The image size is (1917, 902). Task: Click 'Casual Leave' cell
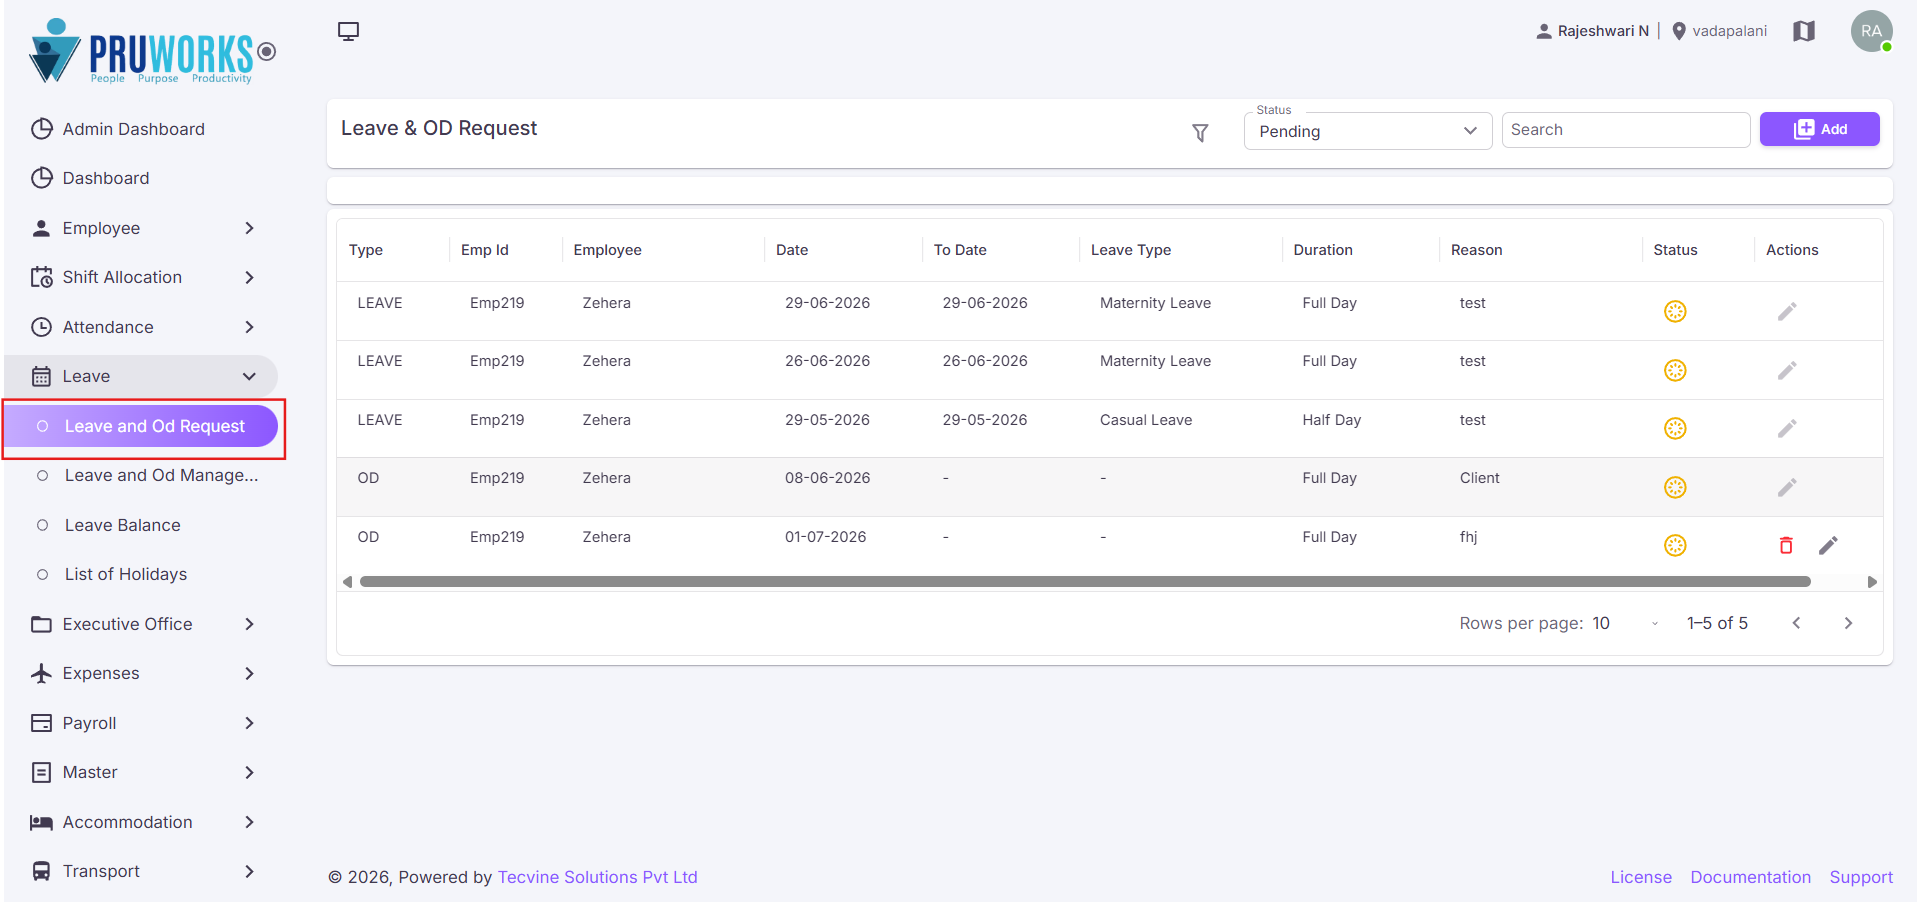point(1146,420)
